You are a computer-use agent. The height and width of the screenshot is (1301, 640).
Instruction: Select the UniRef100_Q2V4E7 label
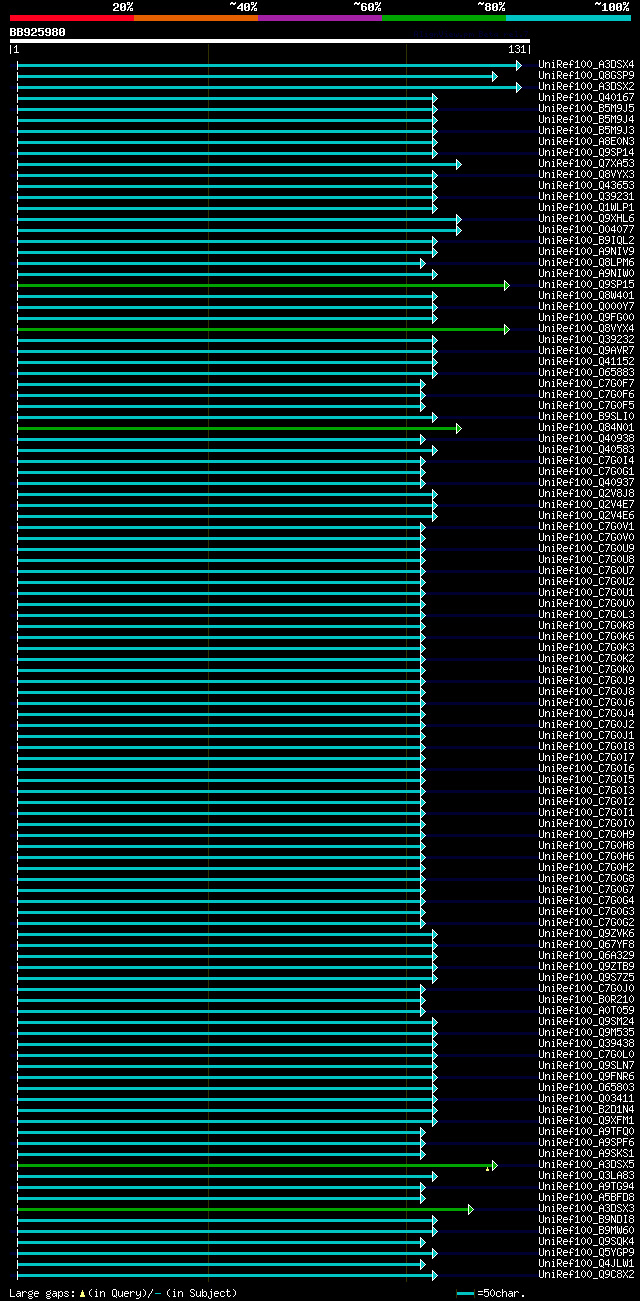[x=586, y=505]
